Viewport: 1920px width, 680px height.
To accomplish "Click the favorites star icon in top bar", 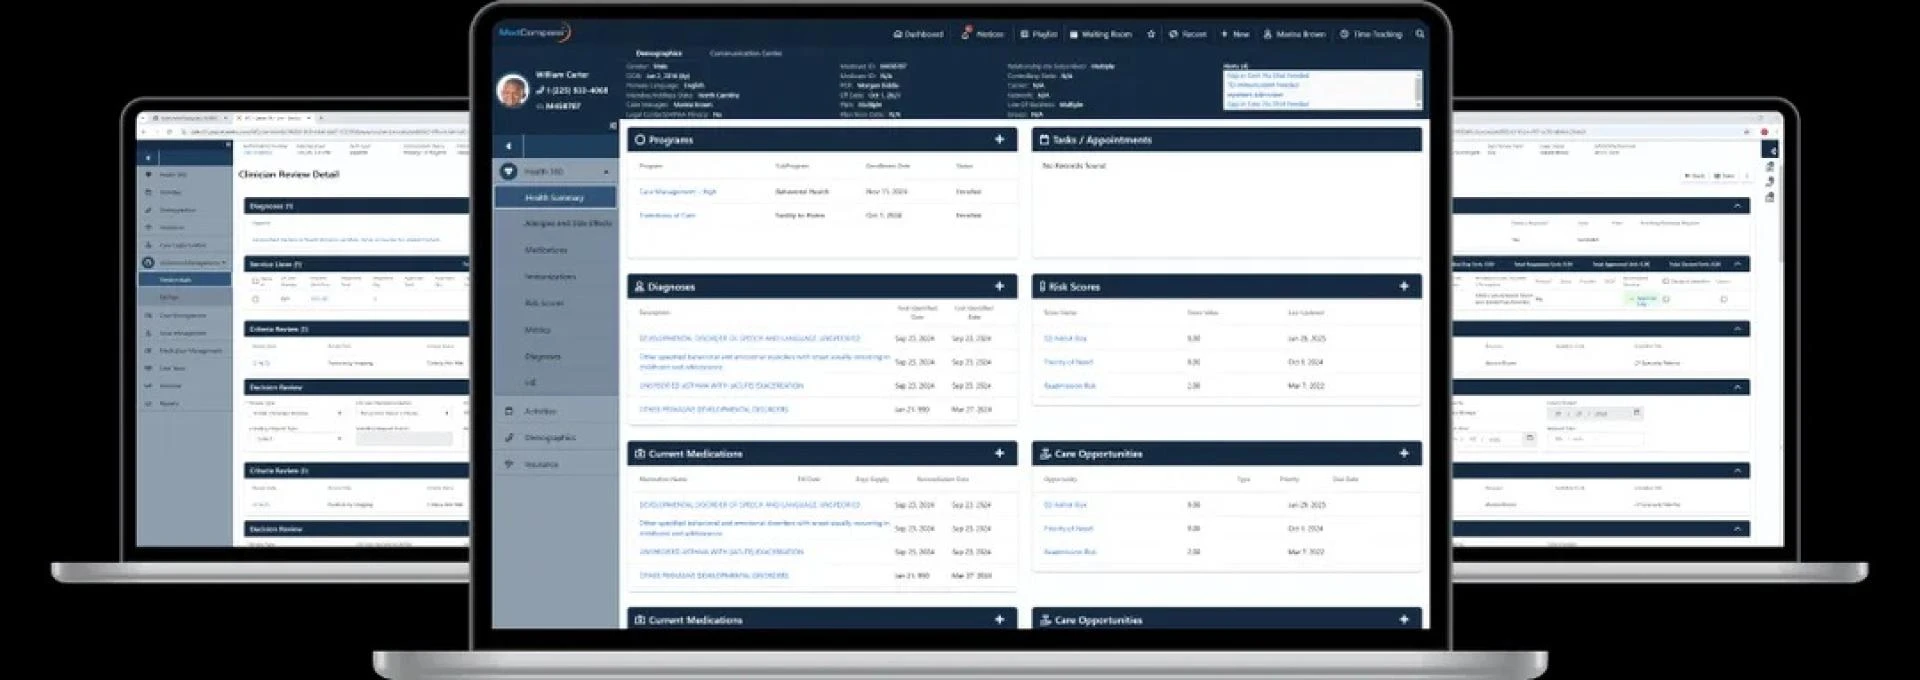I will coord(1151,34).
